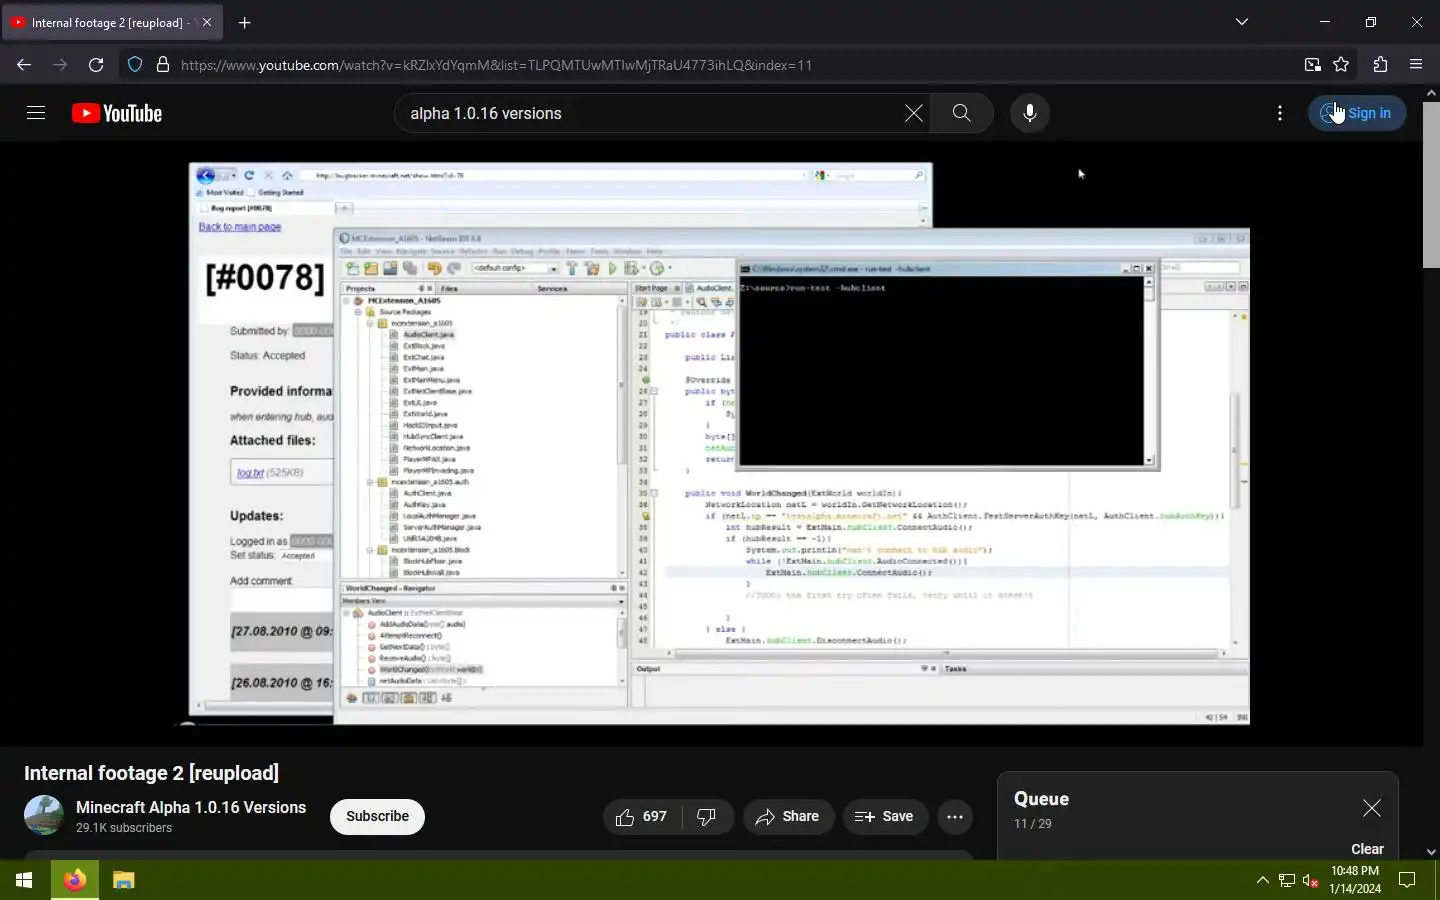Click the page vertical scrollbar thumb
1440x900 pixels.
pos(1431,183)
